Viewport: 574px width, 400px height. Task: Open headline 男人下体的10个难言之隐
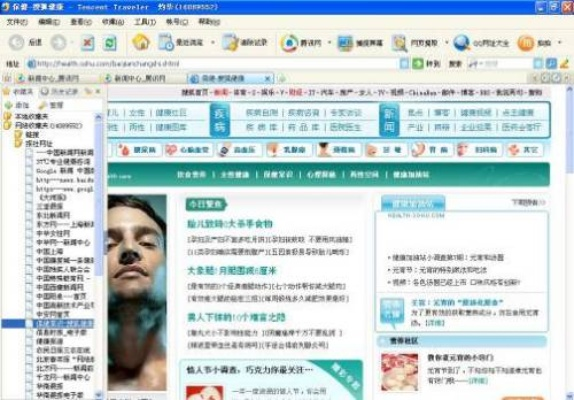[x=236, y=317]
